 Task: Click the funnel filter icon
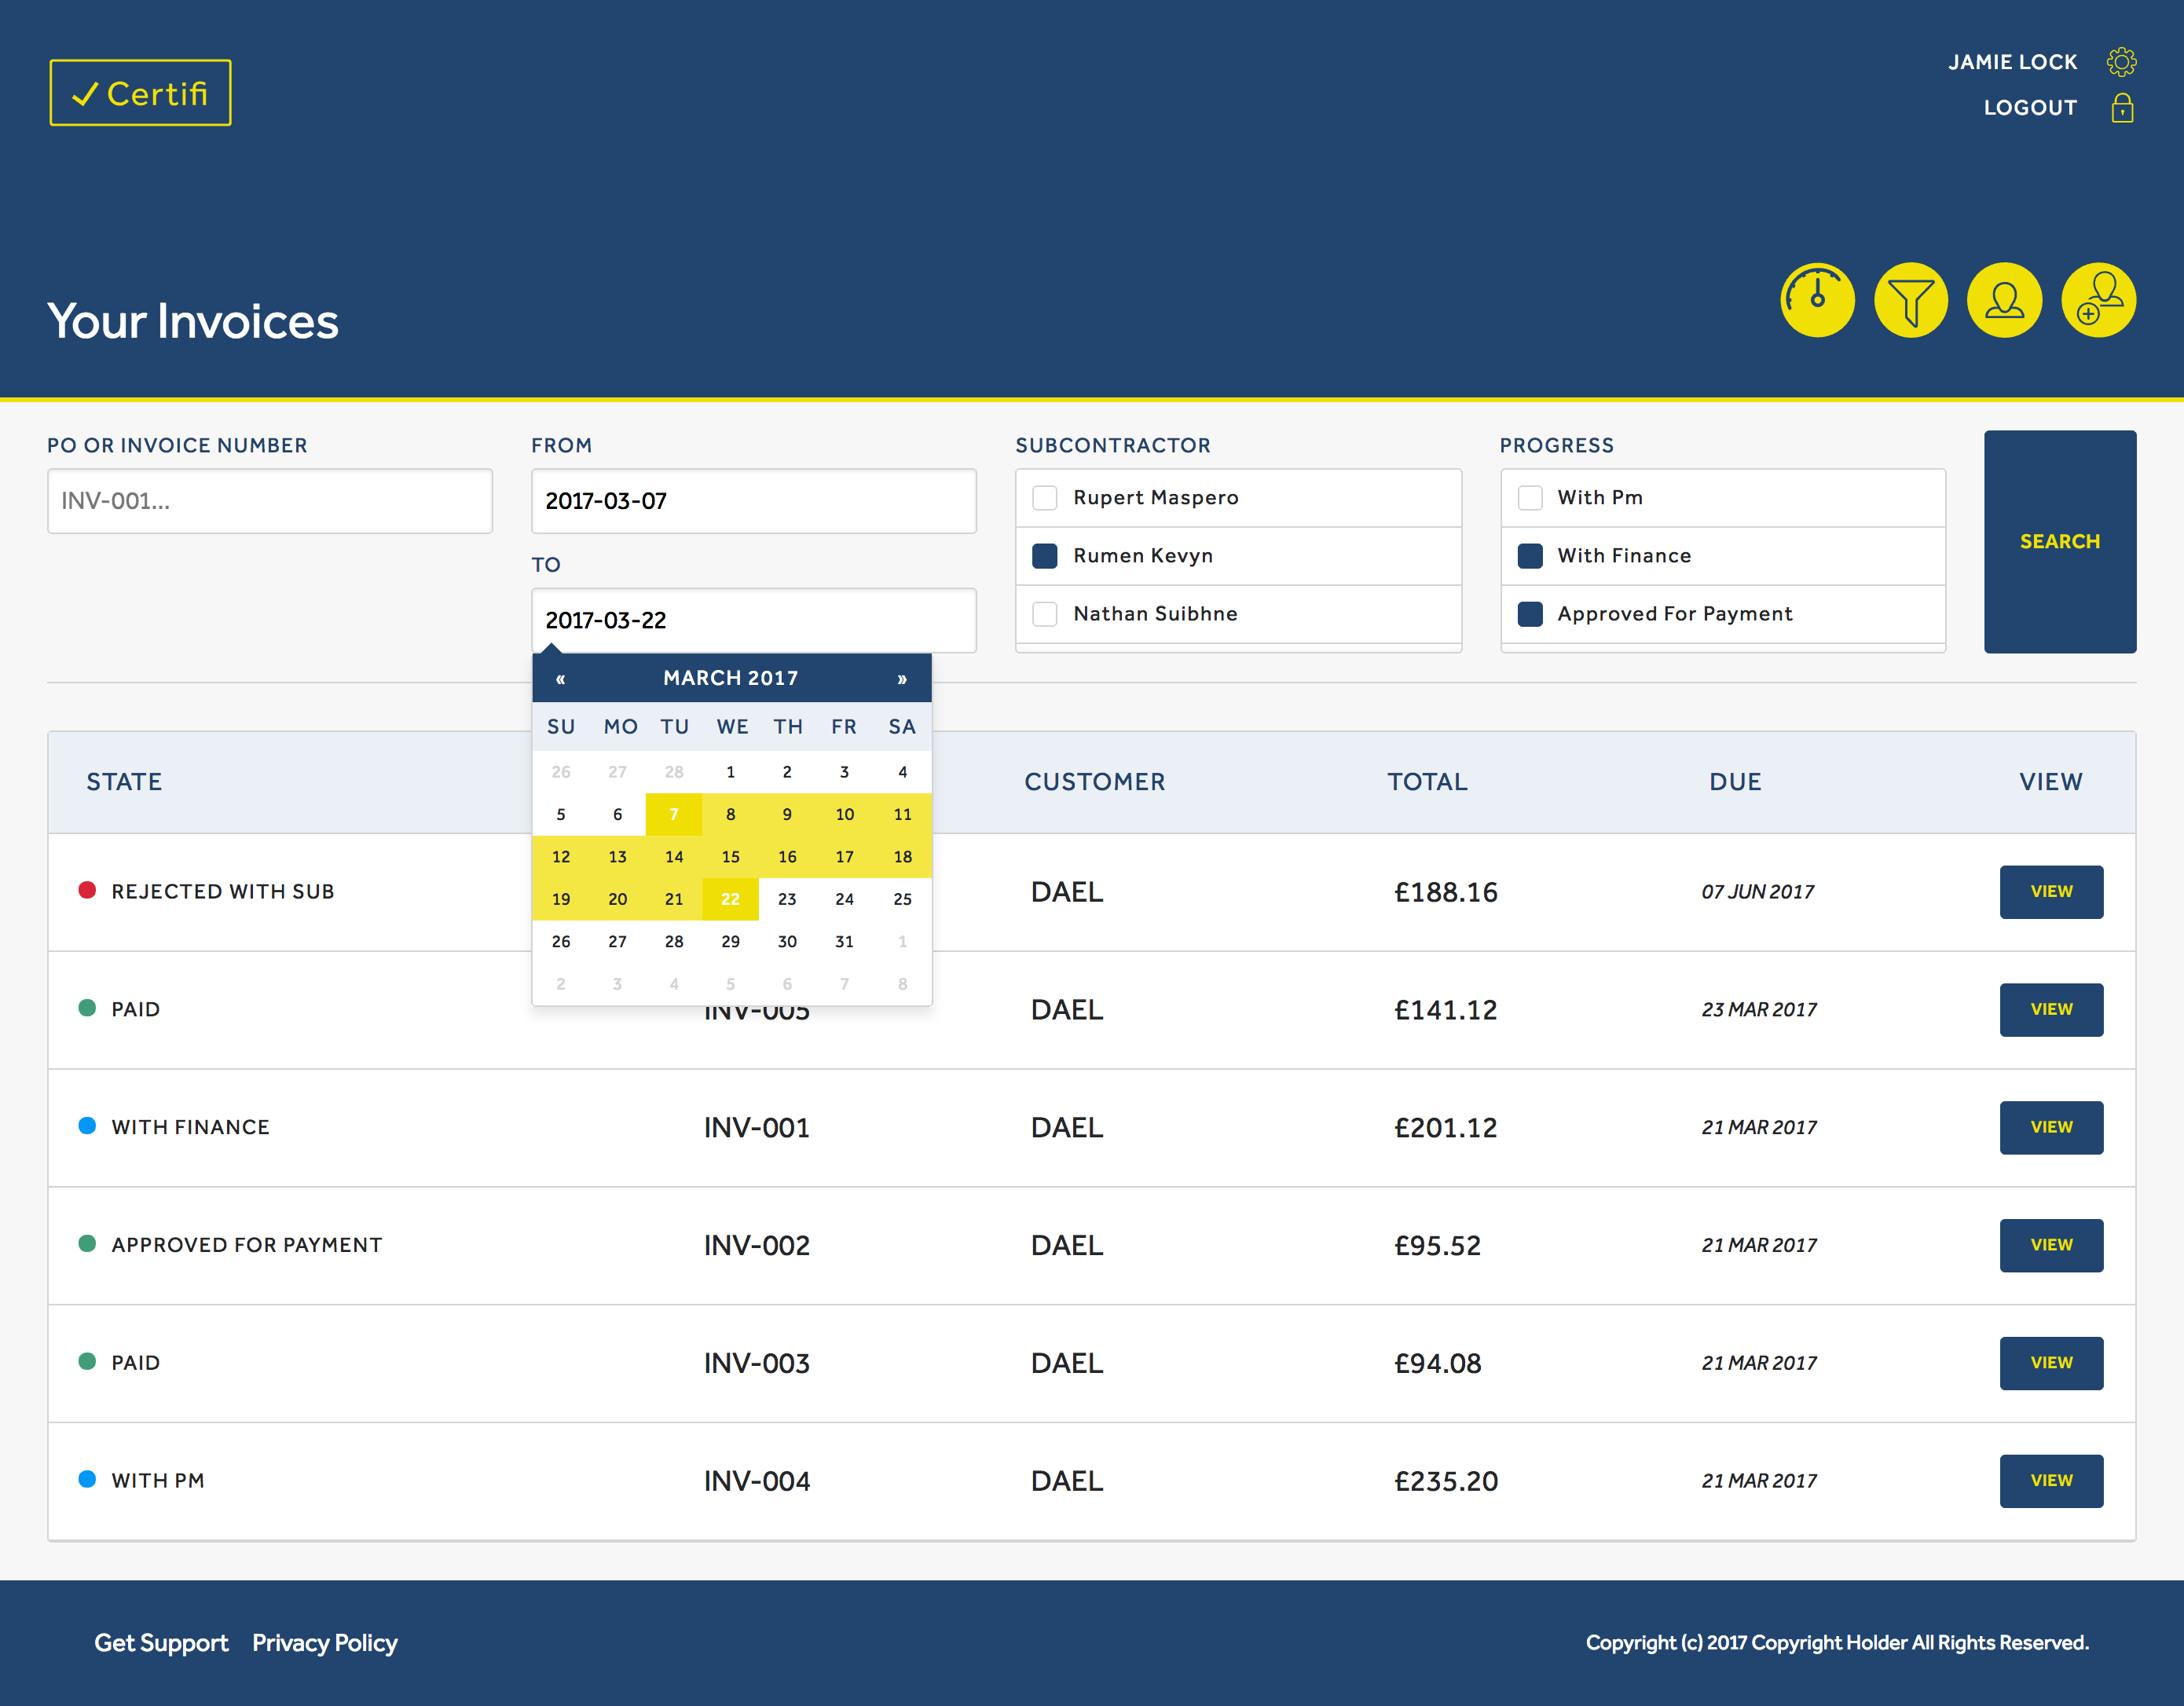coord(1910,300)
